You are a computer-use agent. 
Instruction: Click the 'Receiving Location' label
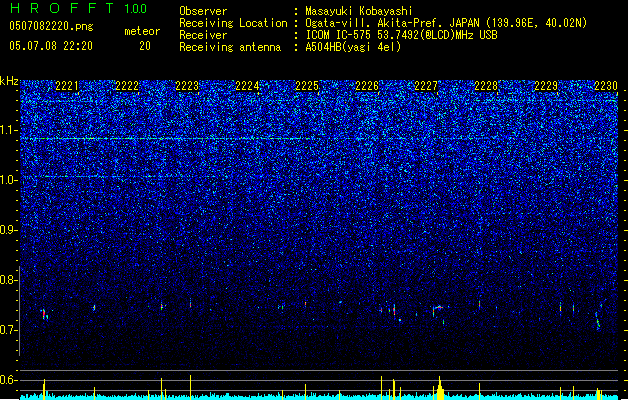[233, 23]
